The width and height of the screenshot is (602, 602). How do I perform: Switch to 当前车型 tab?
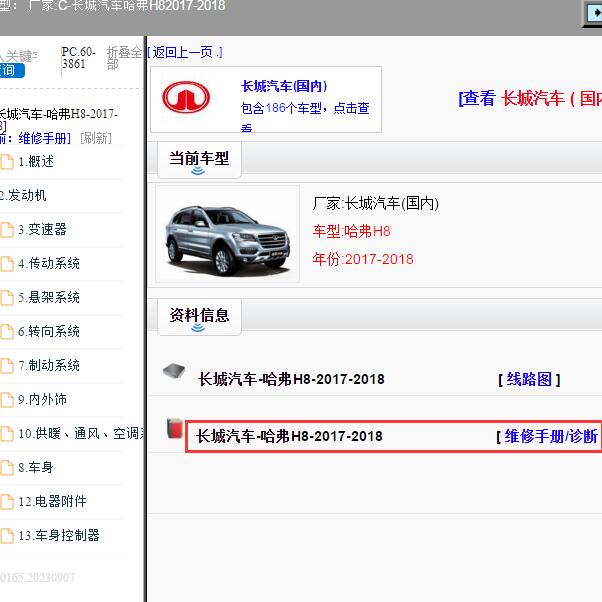coord(199,159)
